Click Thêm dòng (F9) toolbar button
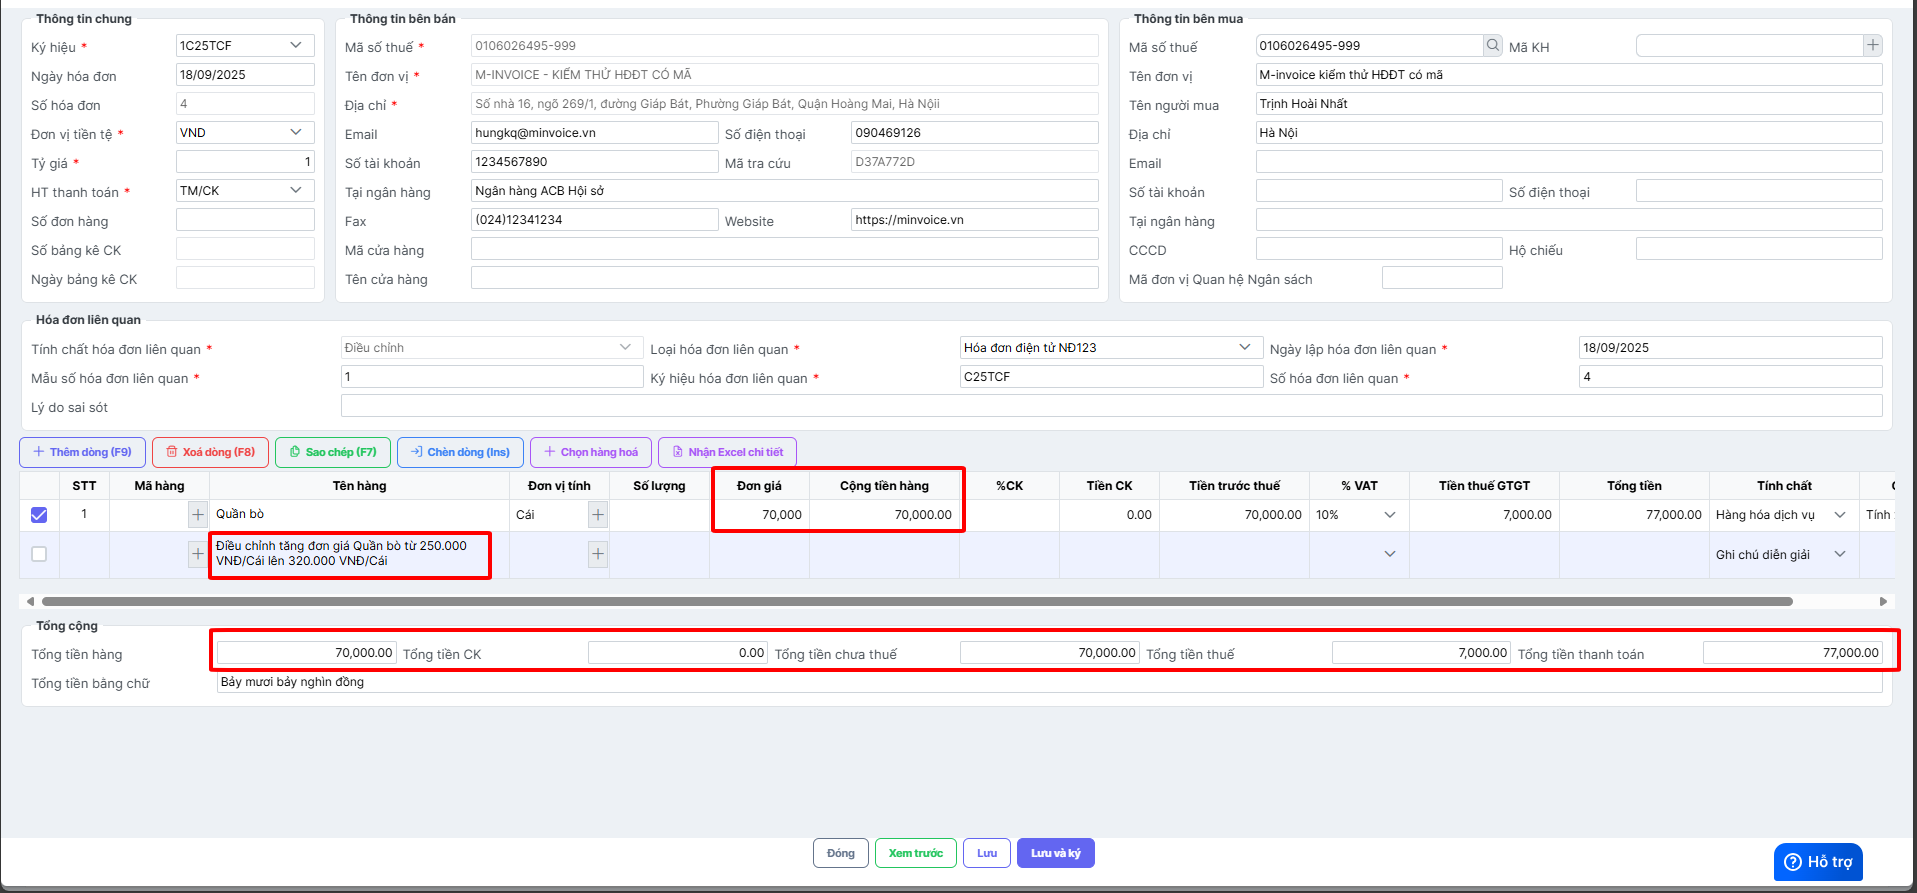This screenshot has height=893, width=1917. [x=82, y=452]
